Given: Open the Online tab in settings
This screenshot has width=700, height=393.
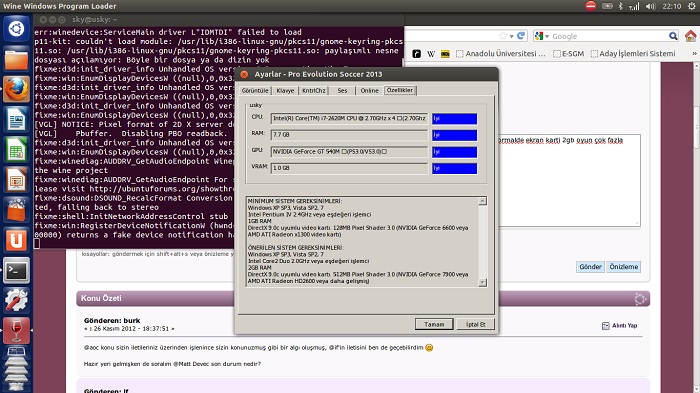Looking at the screenshot, I should pos(369,90).
